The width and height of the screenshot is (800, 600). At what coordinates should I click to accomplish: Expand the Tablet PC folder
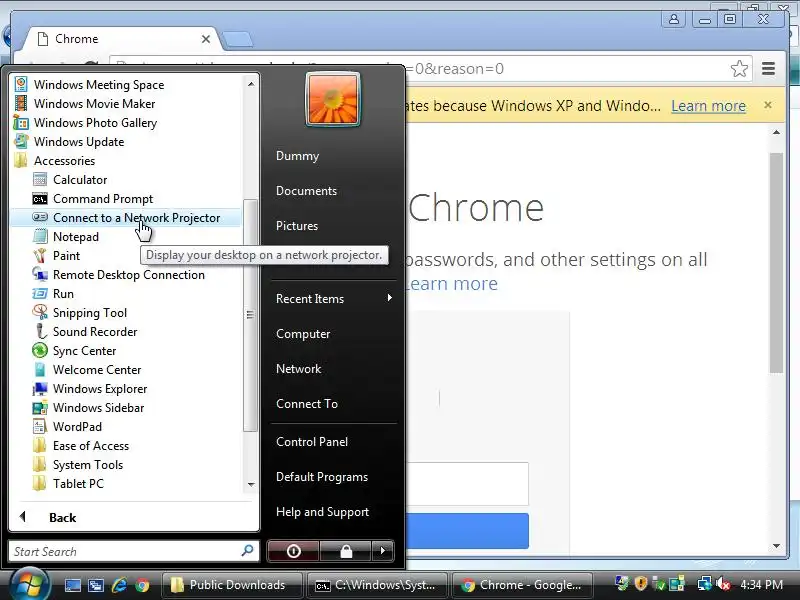click(x=78, y=484)
